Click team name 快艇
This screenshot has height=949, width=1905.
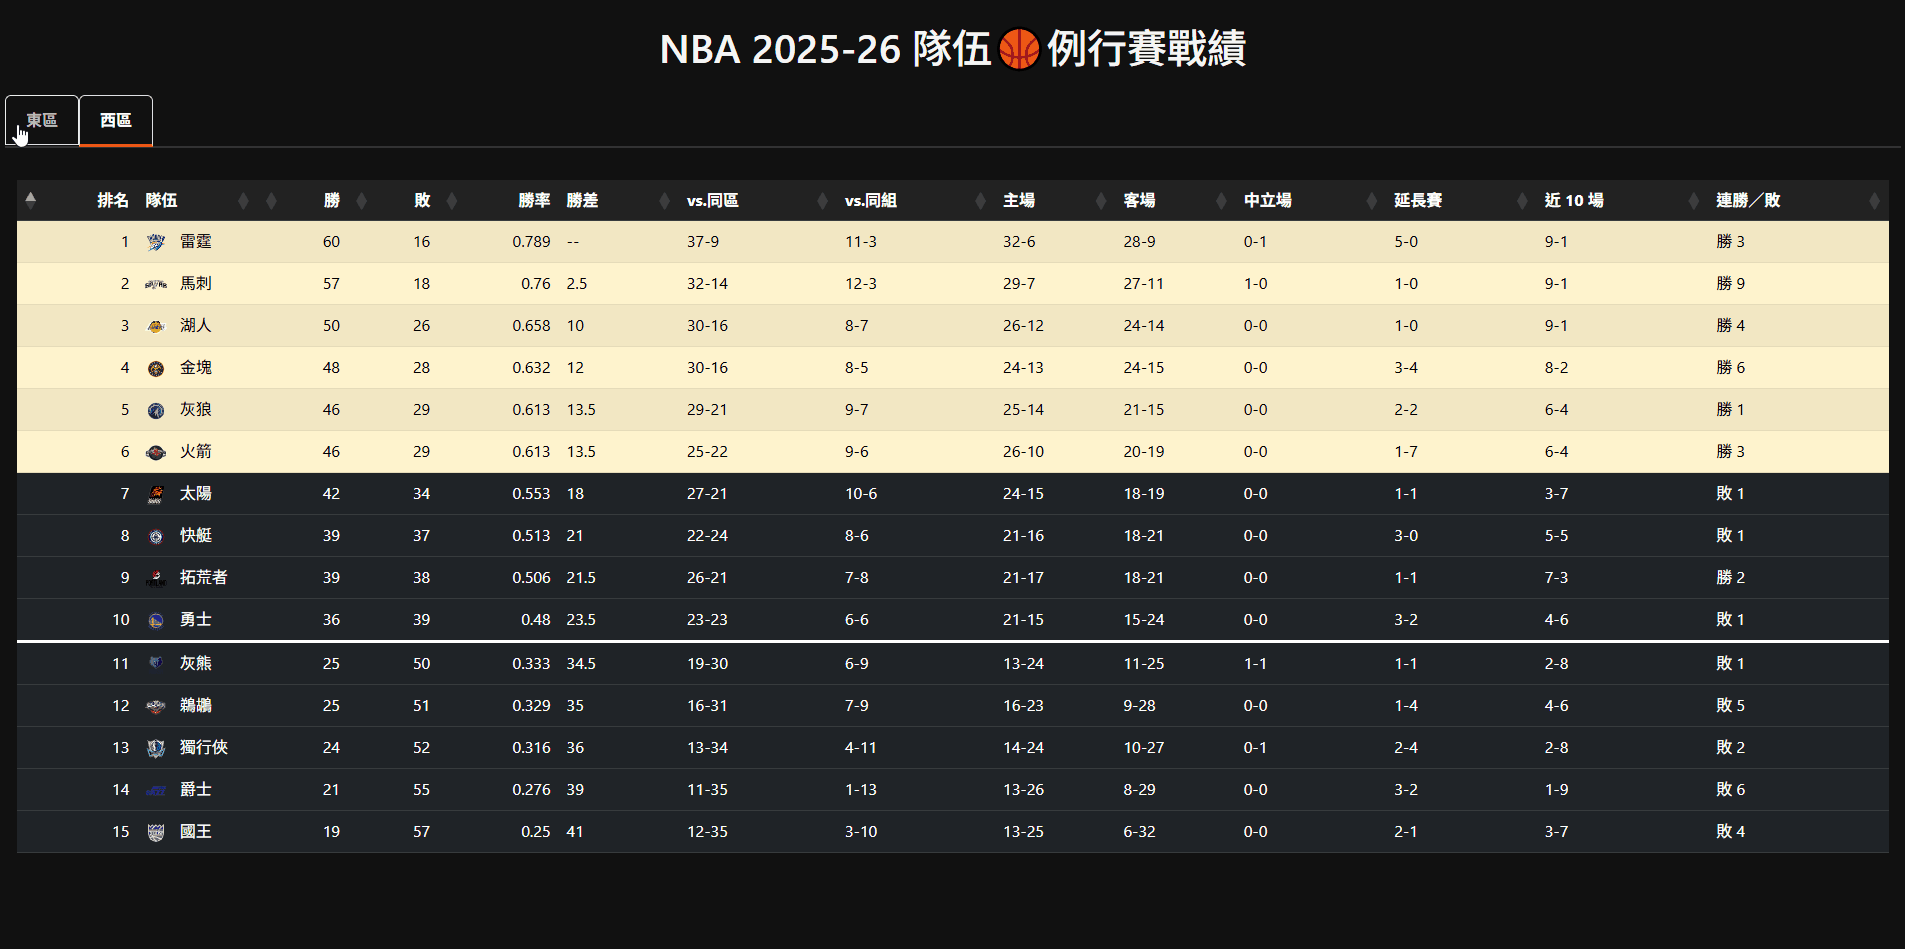coord(195,535)
